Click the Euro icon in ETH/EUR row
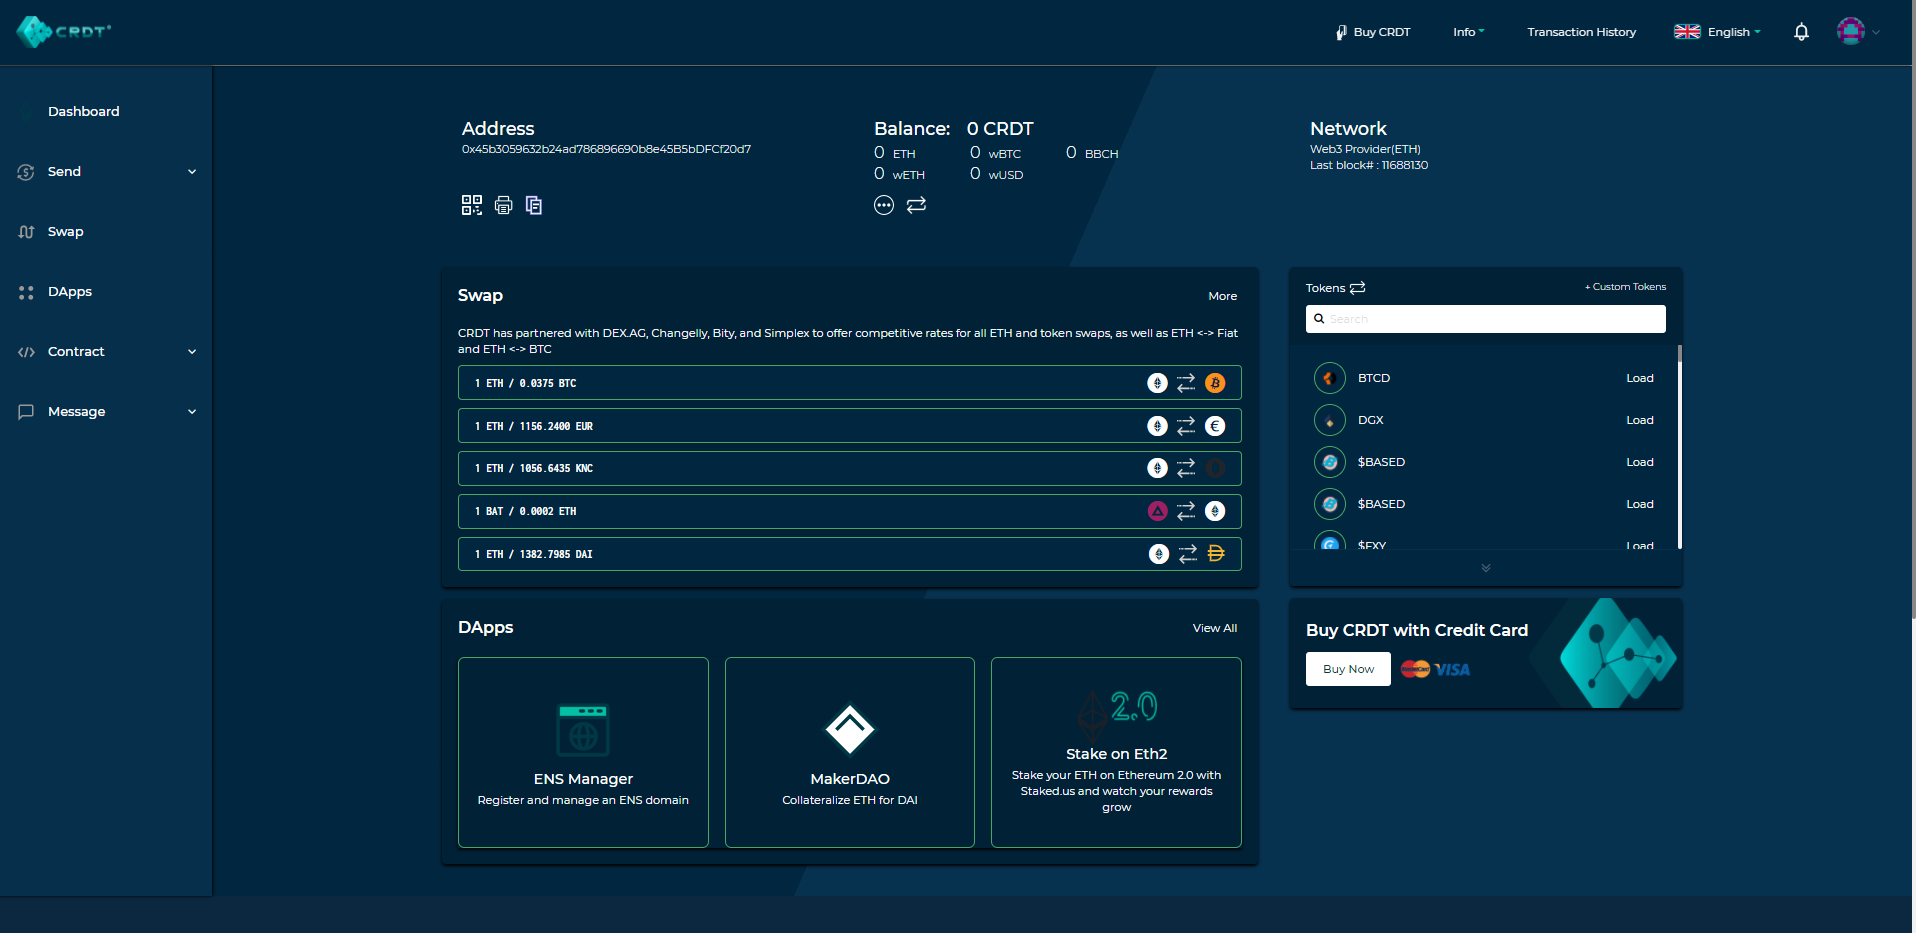The image size is (1916, 933). pos(1215,426)
